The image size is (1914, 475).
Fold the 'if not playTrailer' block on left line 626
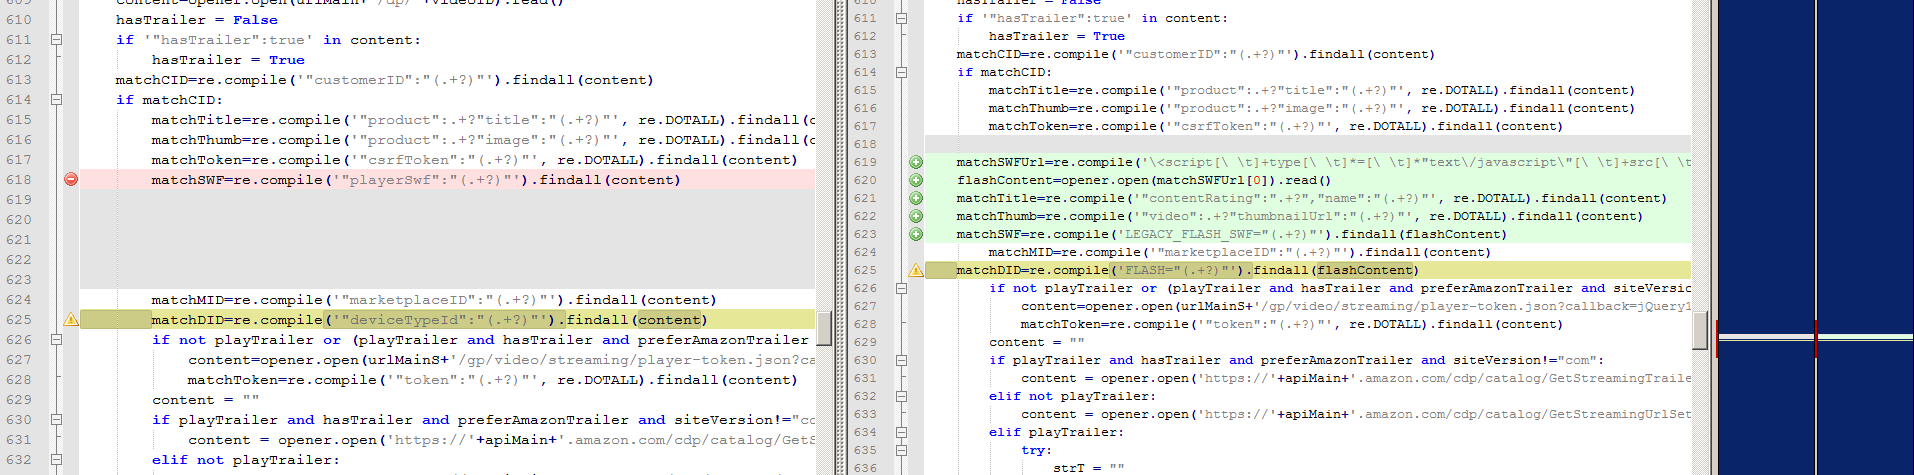coord(56,340)
